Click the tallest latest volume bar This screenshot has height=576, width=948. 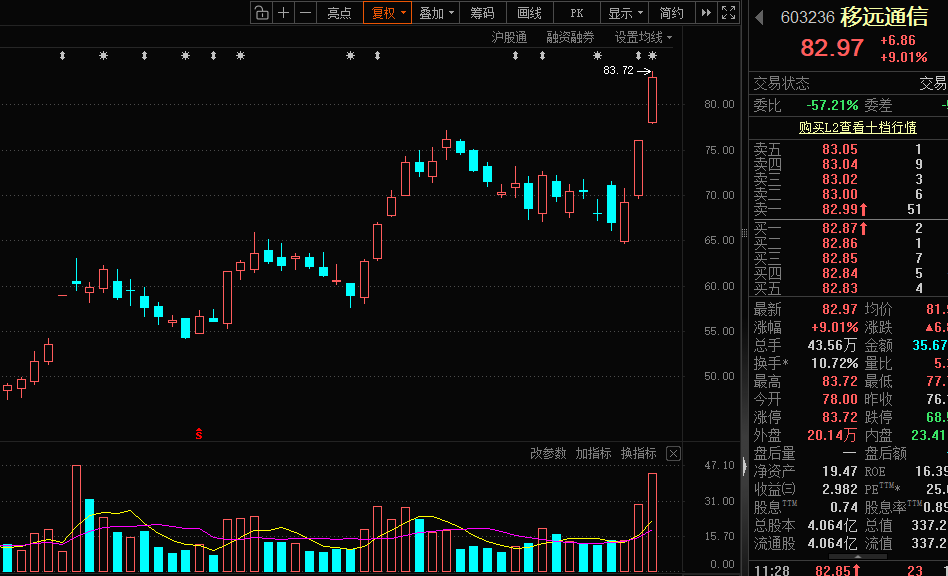(652, 523)
